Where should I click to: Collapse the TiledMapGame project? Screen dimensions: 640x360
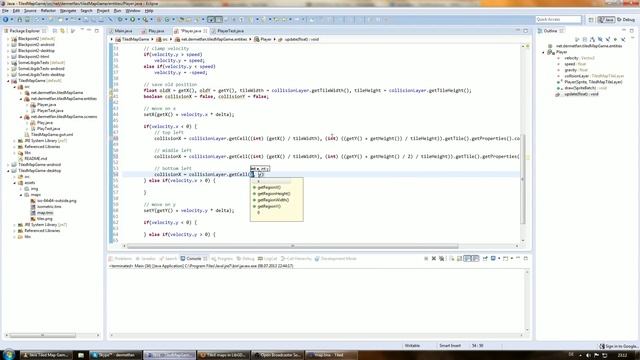coord(8,81)
